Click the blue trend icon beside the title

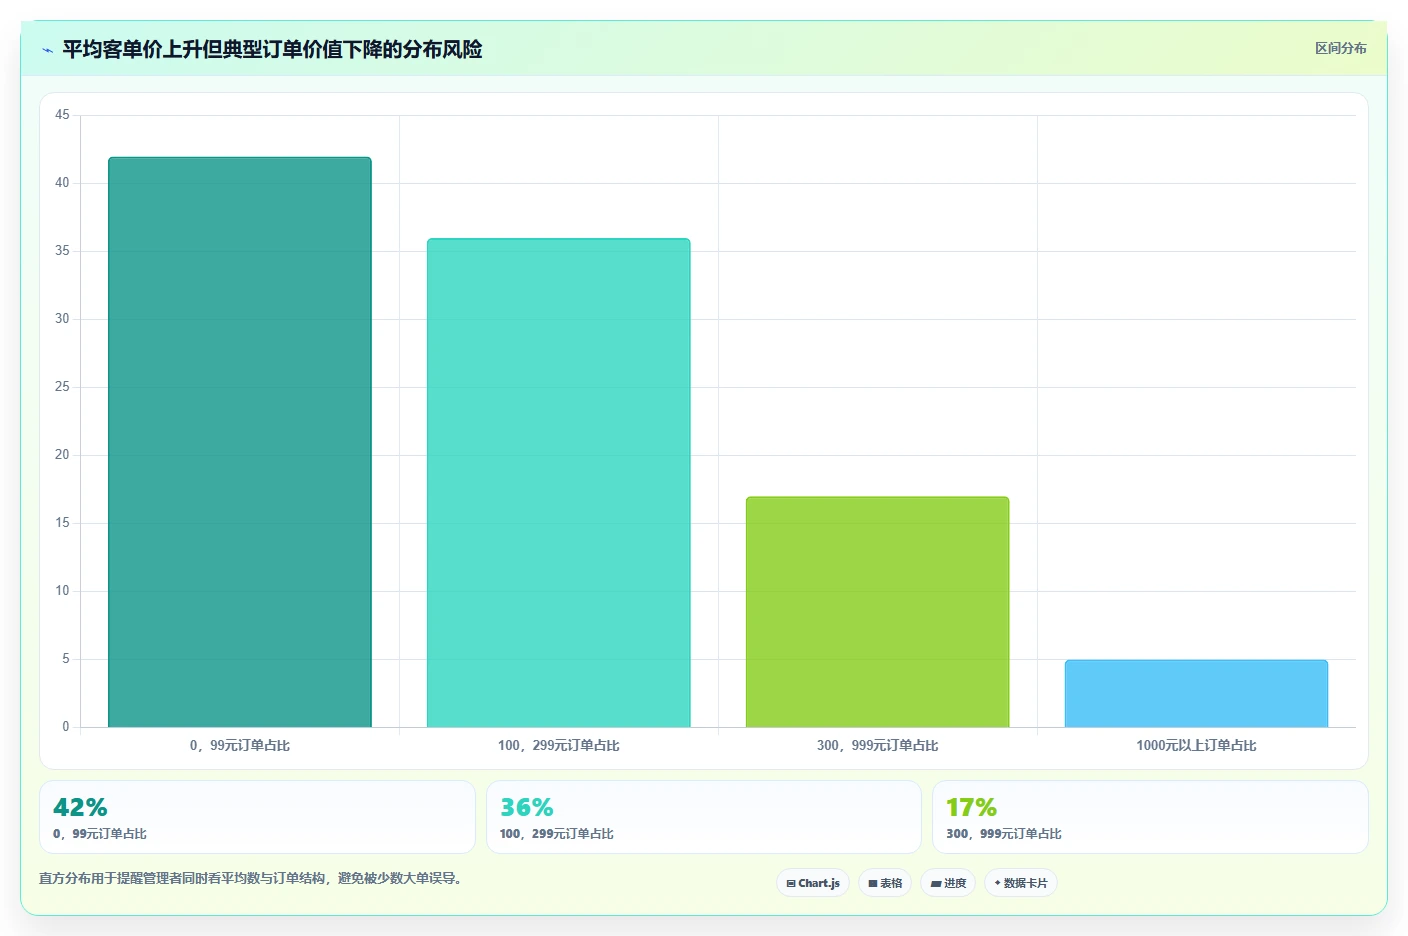47,50
